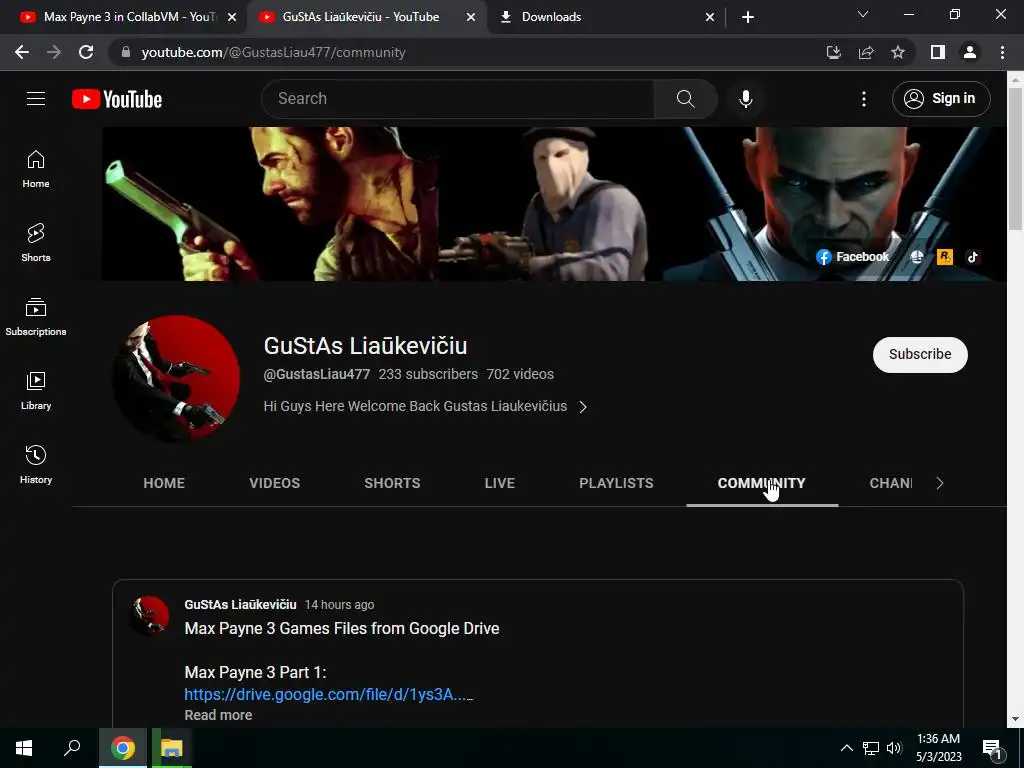Click the Sign in button
Screen dimensions: 1024x768
click(941, 99)
